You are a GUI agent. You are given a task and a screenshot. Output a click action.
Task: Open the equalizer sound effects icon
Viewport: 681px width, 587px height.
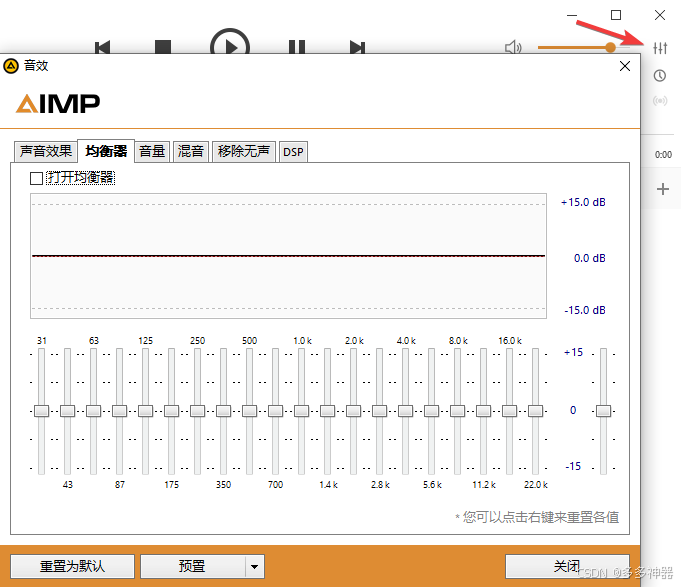pos(660,48)
